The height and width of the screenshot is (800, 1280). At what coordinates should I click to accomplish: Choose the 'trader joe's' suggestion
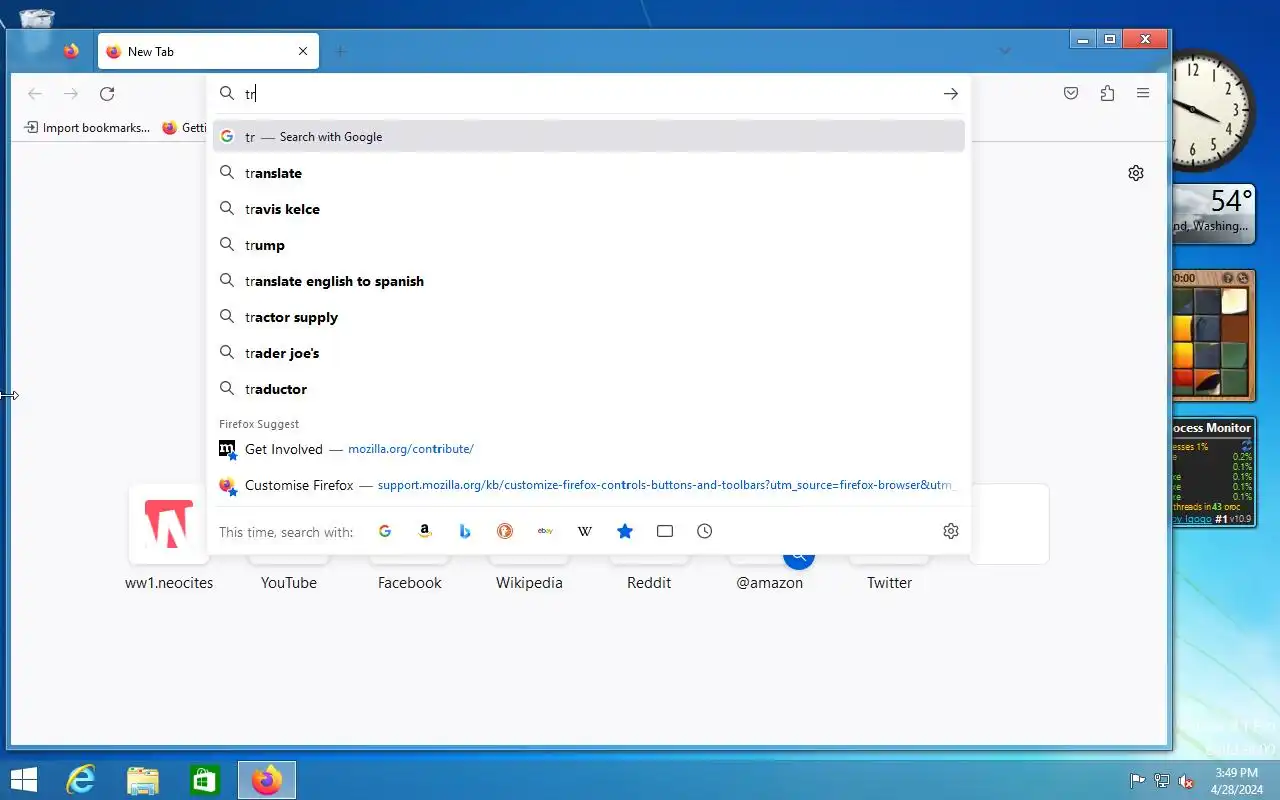(588, 353)
